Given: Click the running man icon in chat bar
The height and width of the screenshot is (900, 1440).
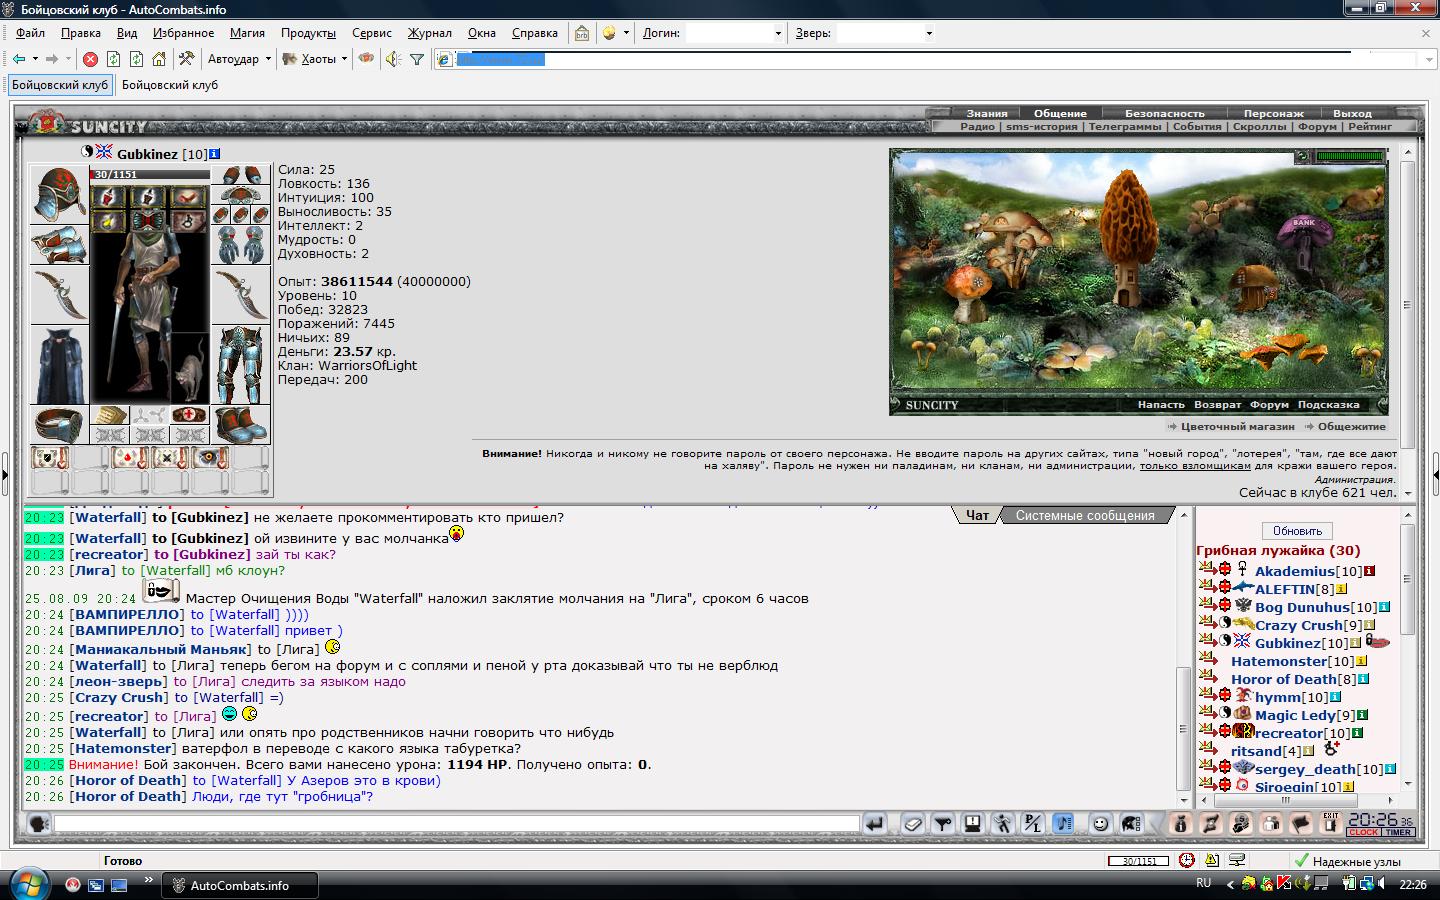Looking at the screenshot, I should pos(1003,824).
